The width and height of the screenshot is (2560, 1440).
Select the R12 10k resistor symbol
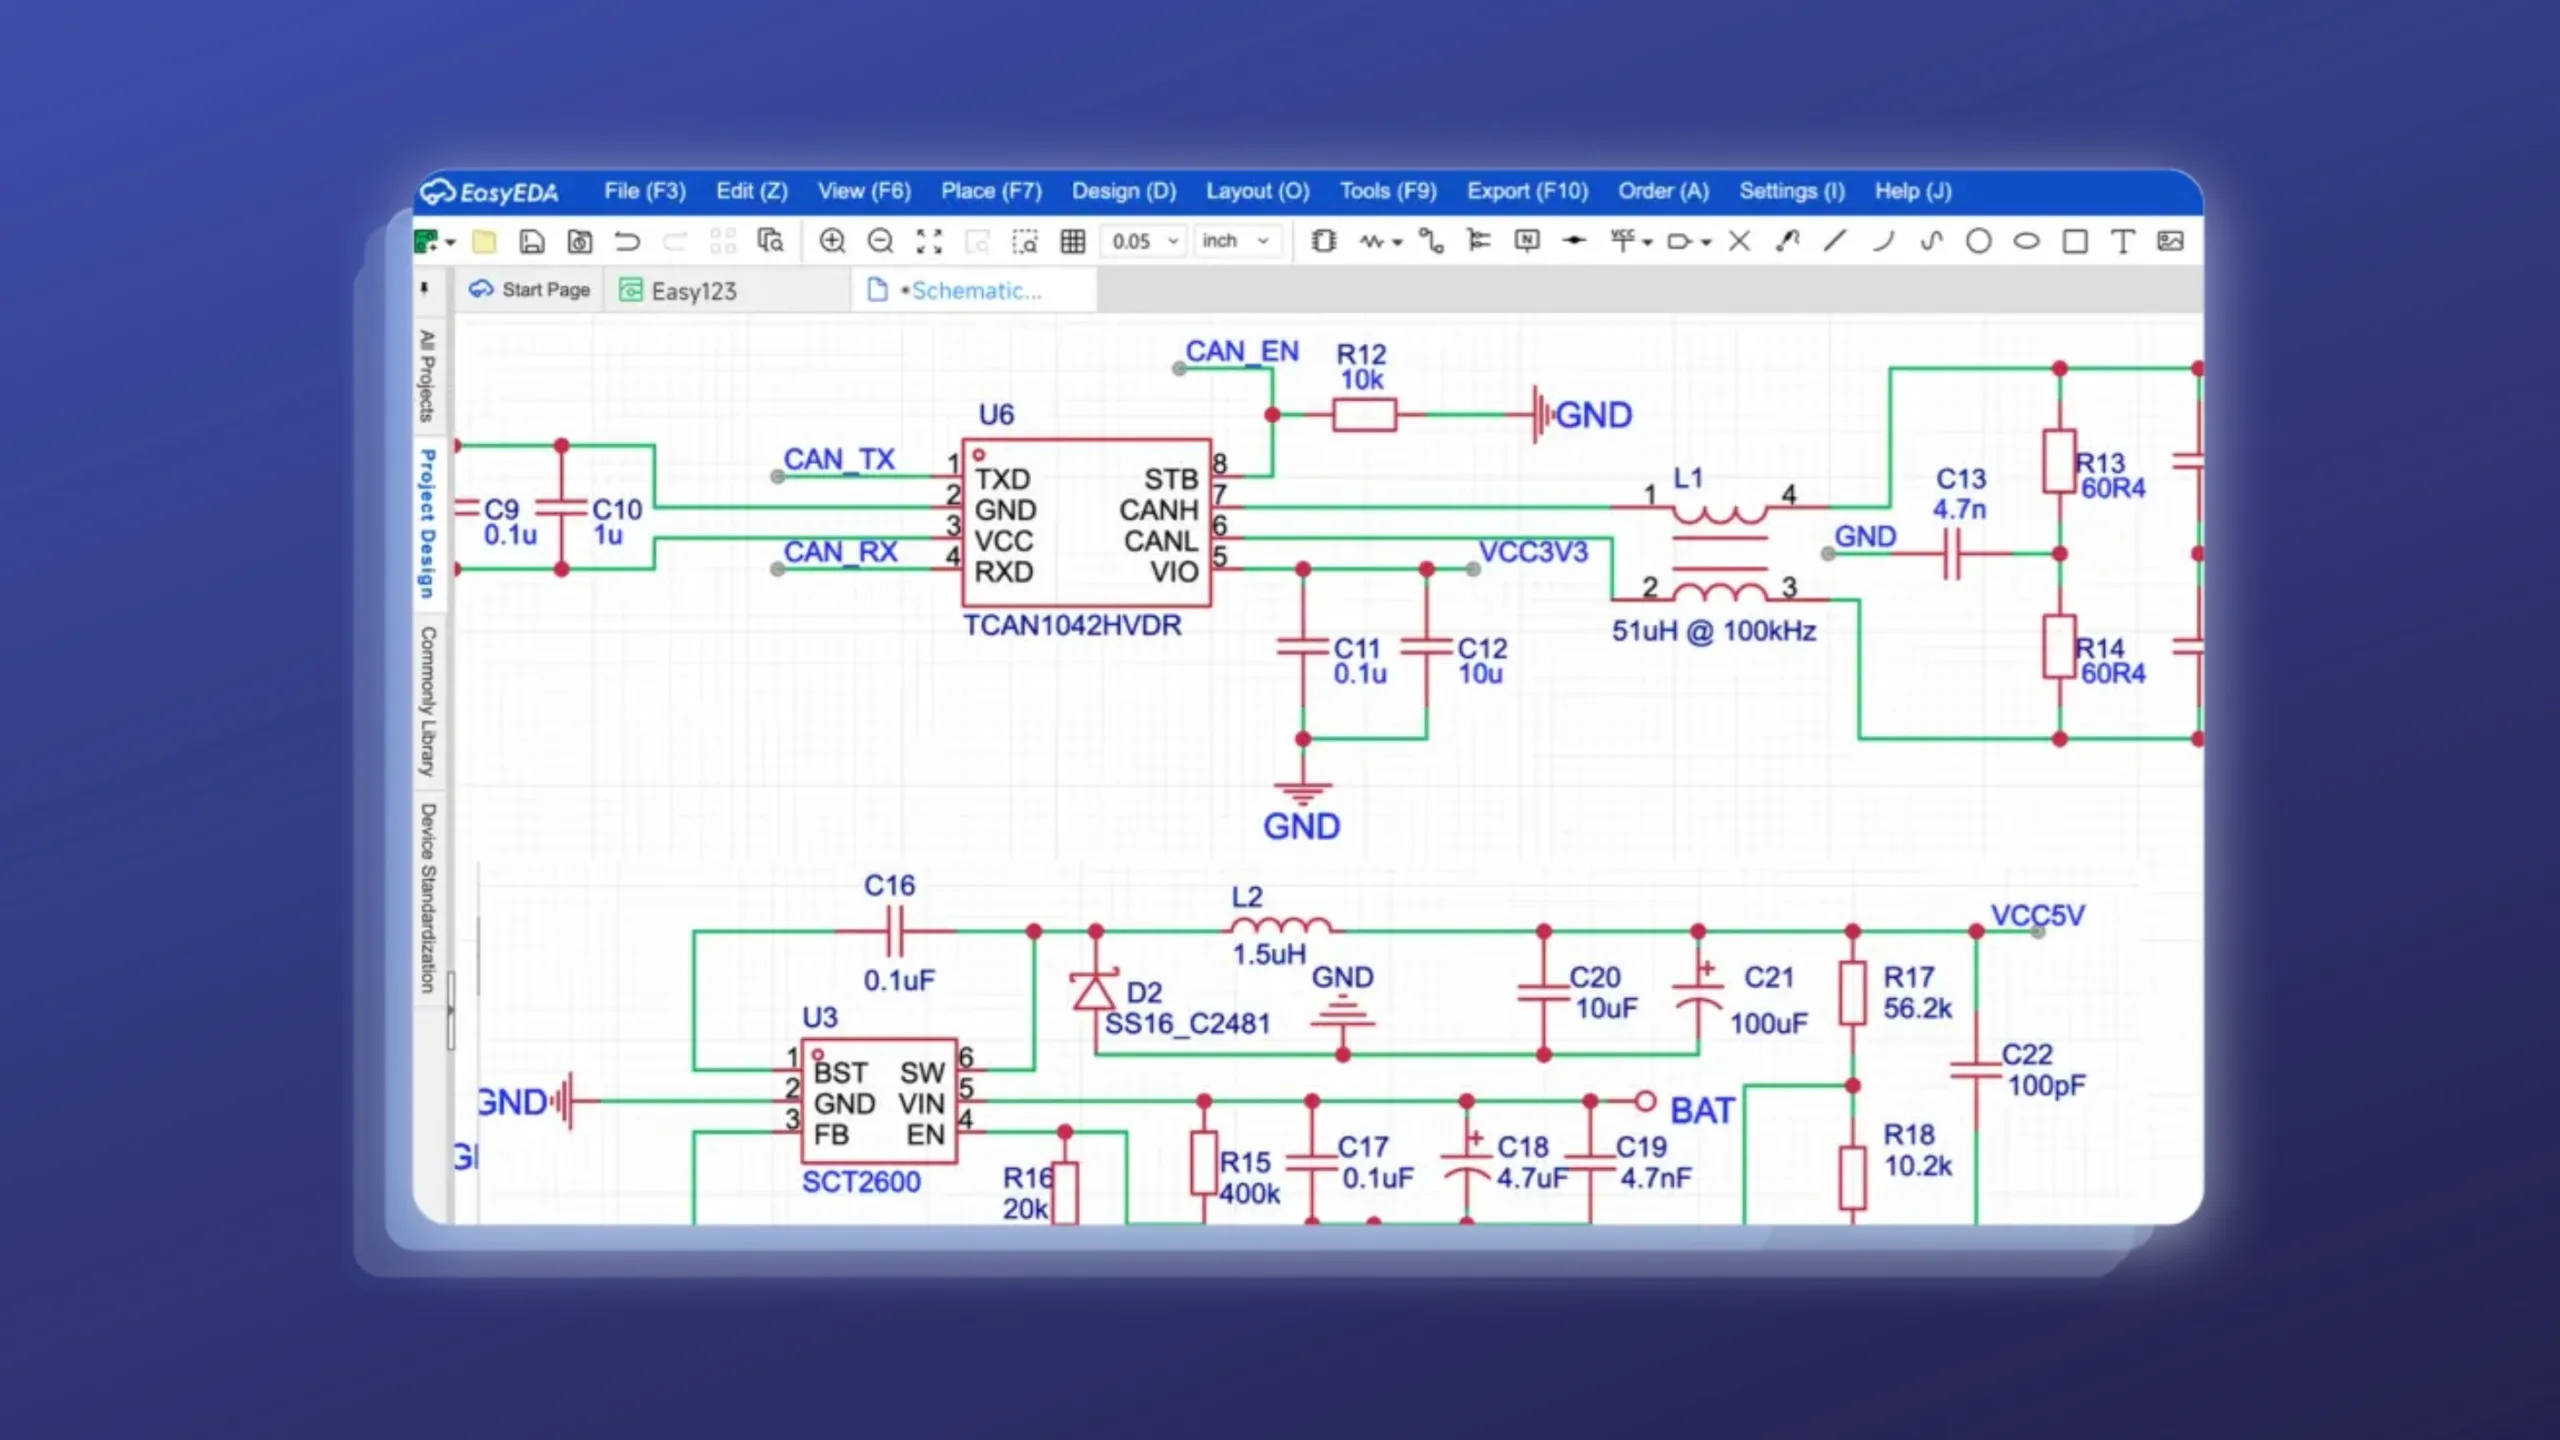pos(1364,414)
